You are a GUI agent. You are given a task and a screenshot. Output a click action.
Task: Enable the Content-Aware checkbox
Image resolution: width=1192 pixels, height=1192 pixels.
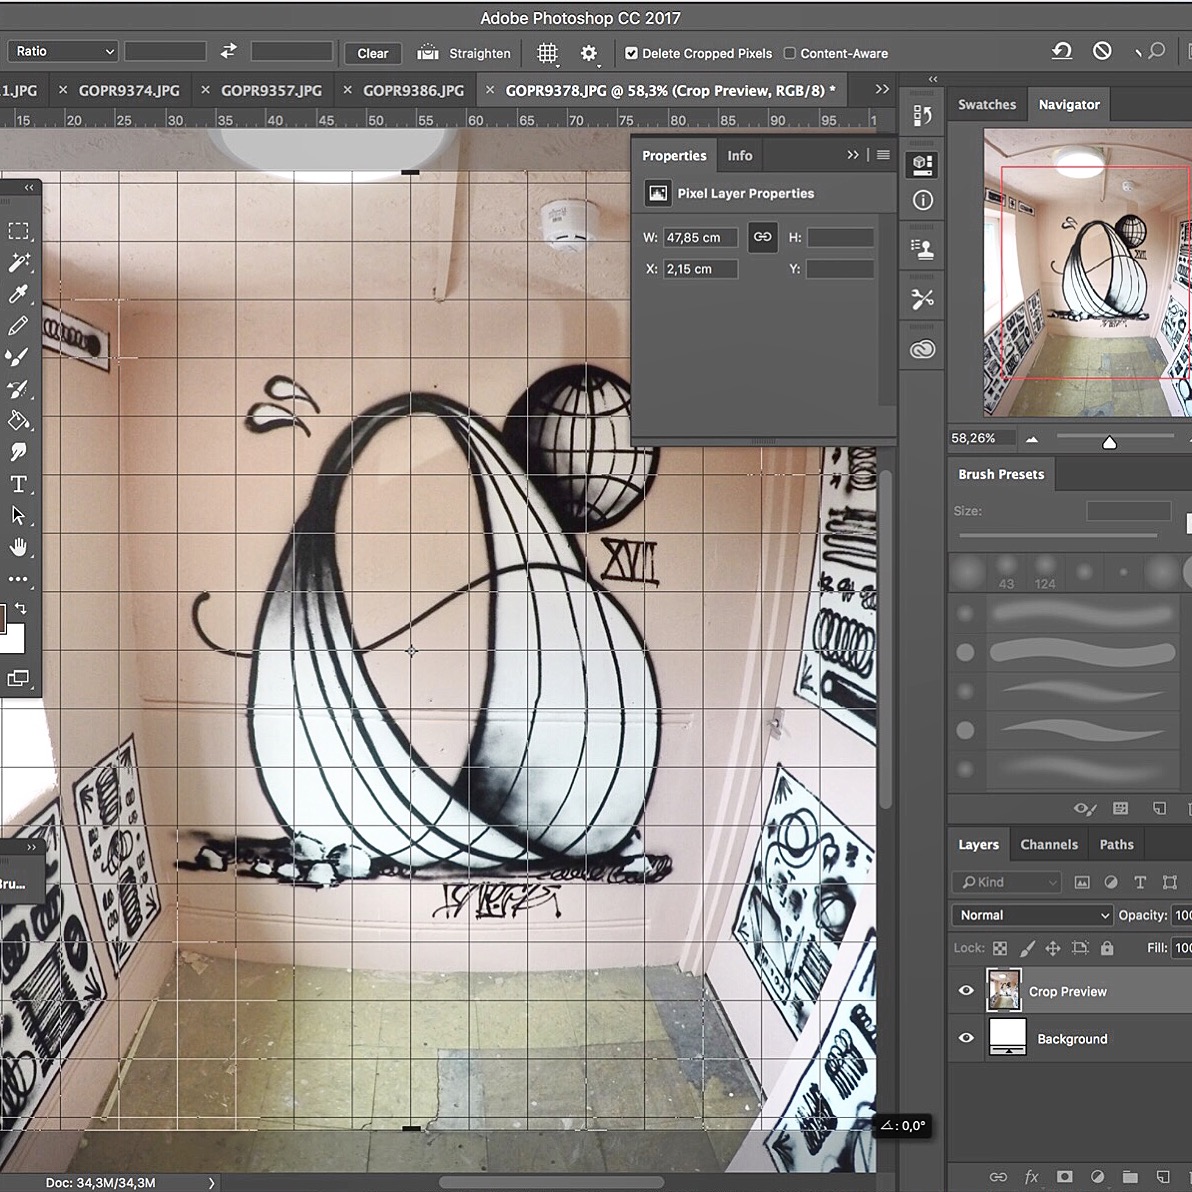790,54
